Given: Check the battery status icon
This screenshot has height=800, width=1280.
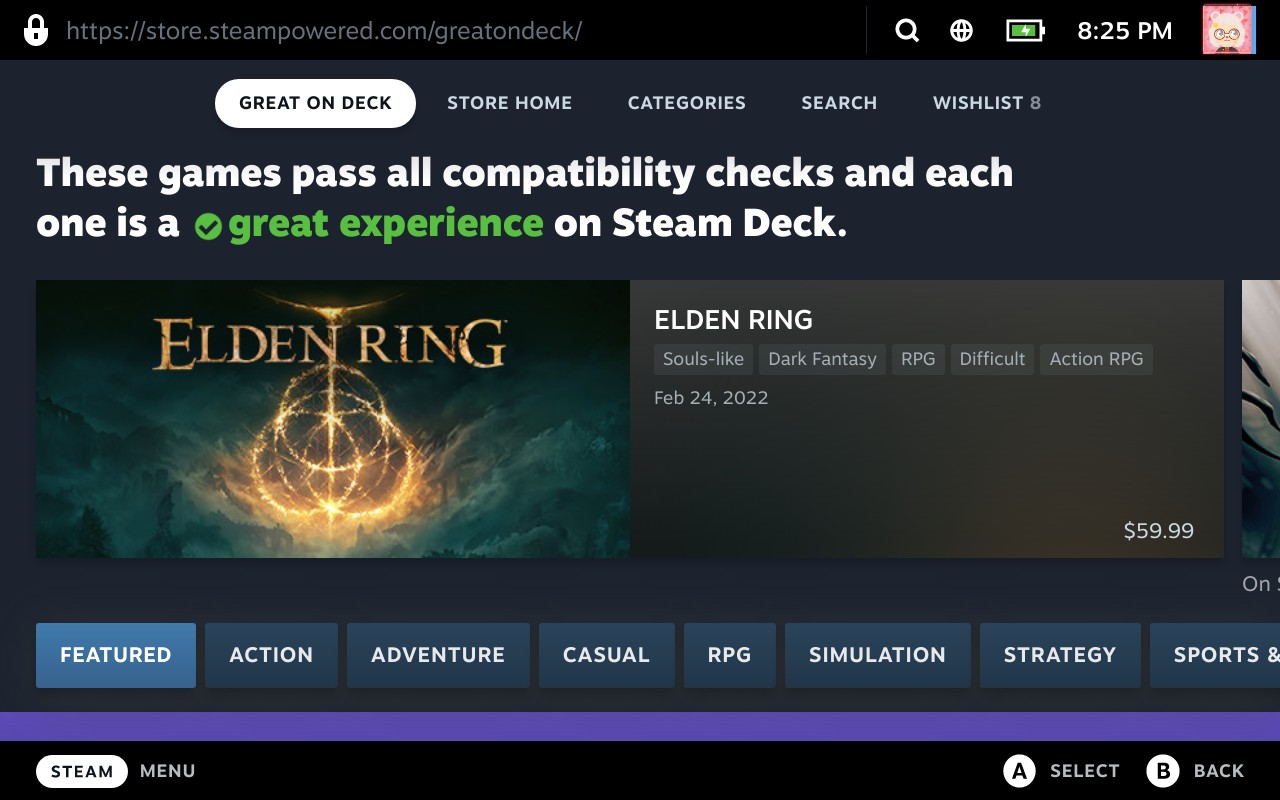Looking at the screenshot, I should pyautogui.click(x=1024, y=31).
